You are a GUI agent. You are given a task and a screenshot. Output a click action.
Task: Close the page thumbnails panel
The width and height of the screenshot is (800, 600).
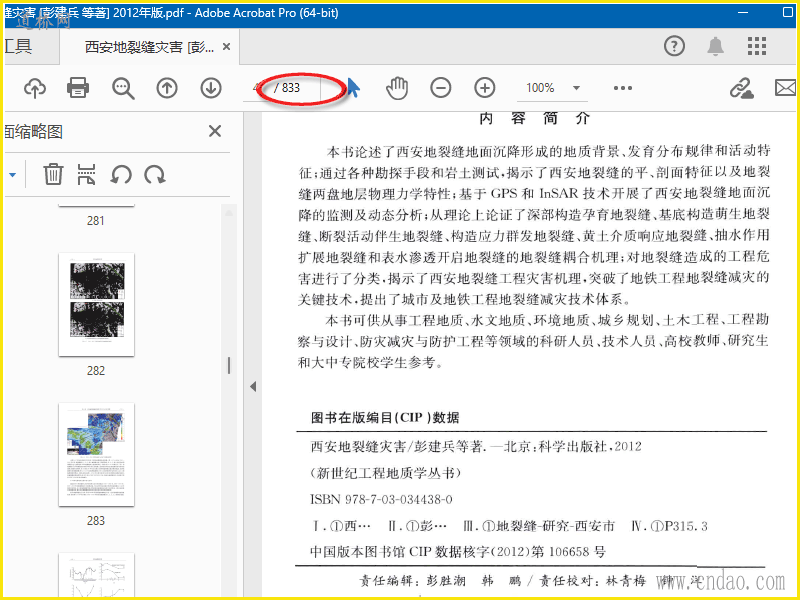[x=215, y=131]
